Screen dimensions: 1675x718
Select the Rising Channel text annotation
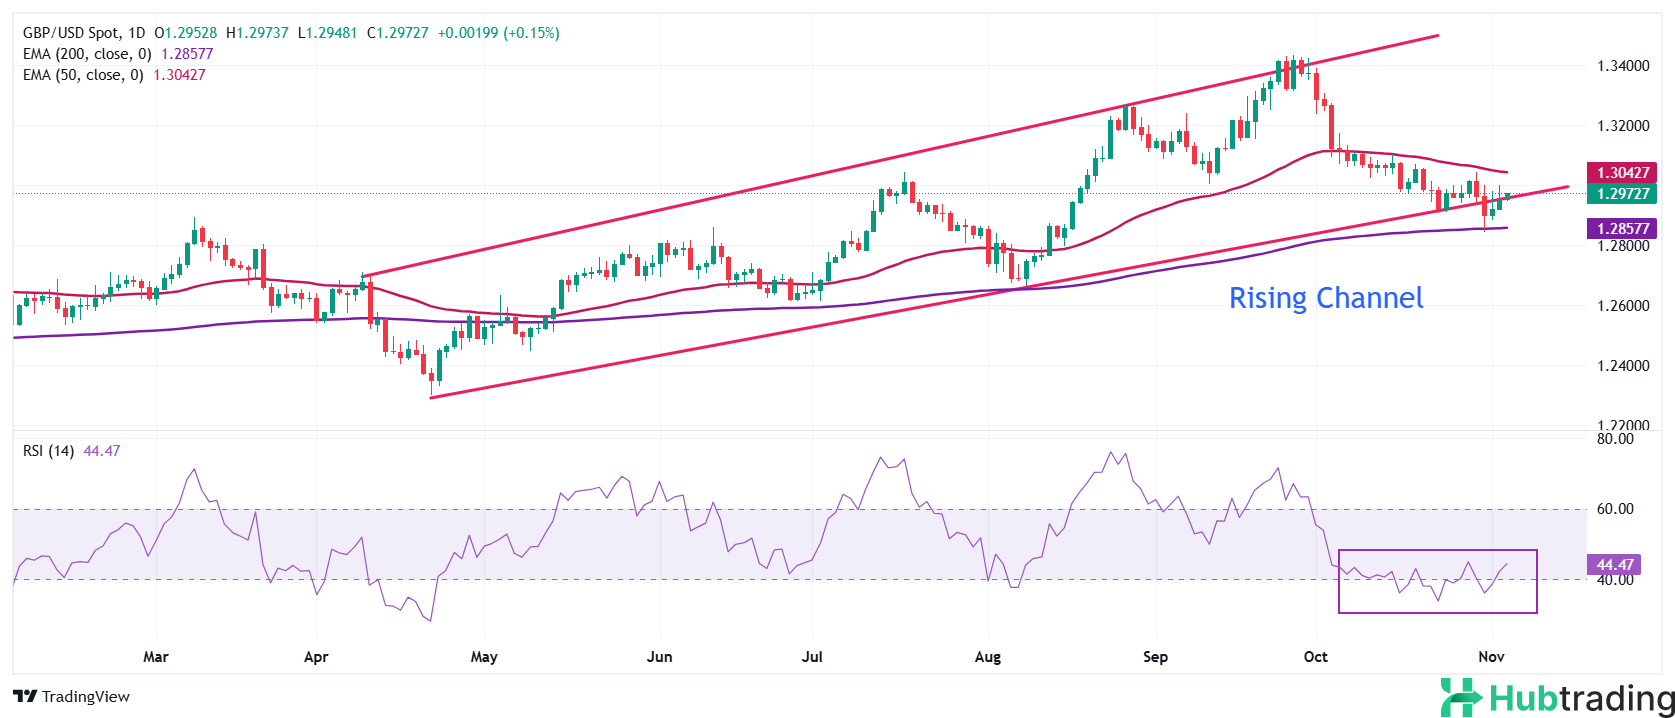click(1325, 298)
